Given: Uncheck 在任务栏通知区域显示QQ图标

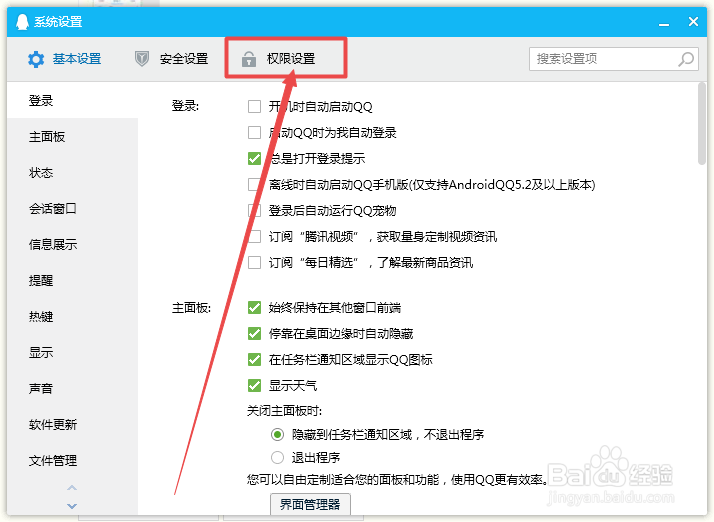Looking at the screenshot, I should point(255,360).
